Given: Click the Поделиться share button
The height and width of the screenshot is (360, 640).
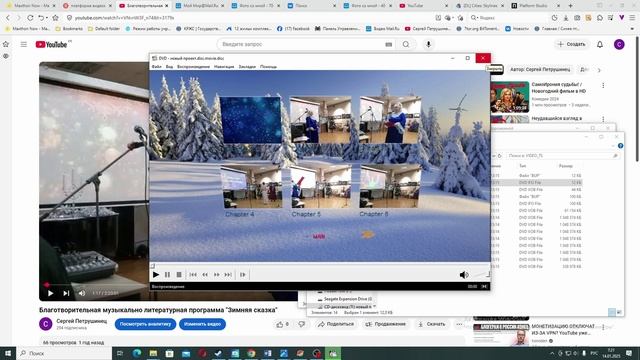Looking at the screenshot, I should 336,324.
